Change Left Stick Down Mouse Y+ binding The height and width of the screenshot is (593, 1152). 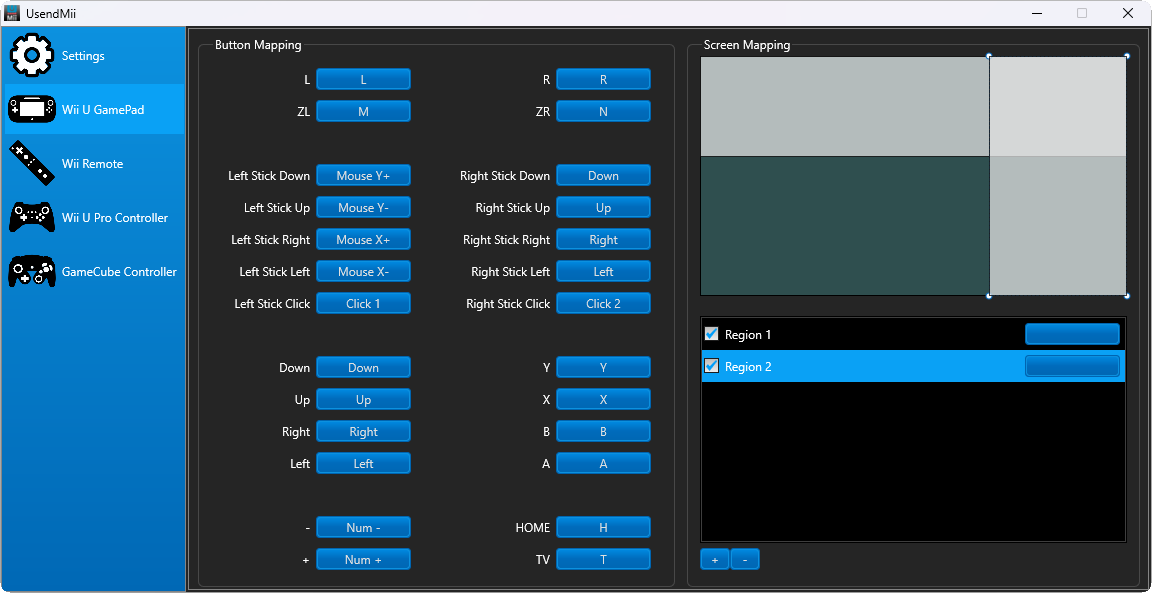(363, 176)
